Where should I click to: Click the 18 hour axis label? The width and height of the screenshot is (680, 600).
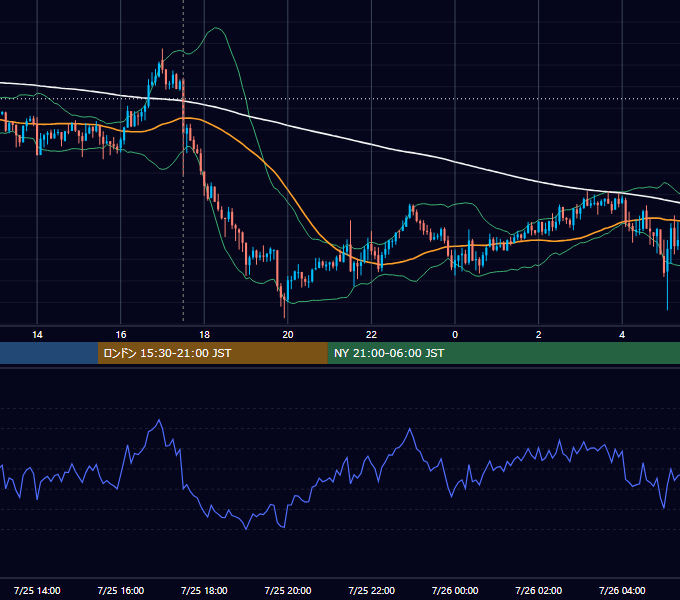(204, 335)
